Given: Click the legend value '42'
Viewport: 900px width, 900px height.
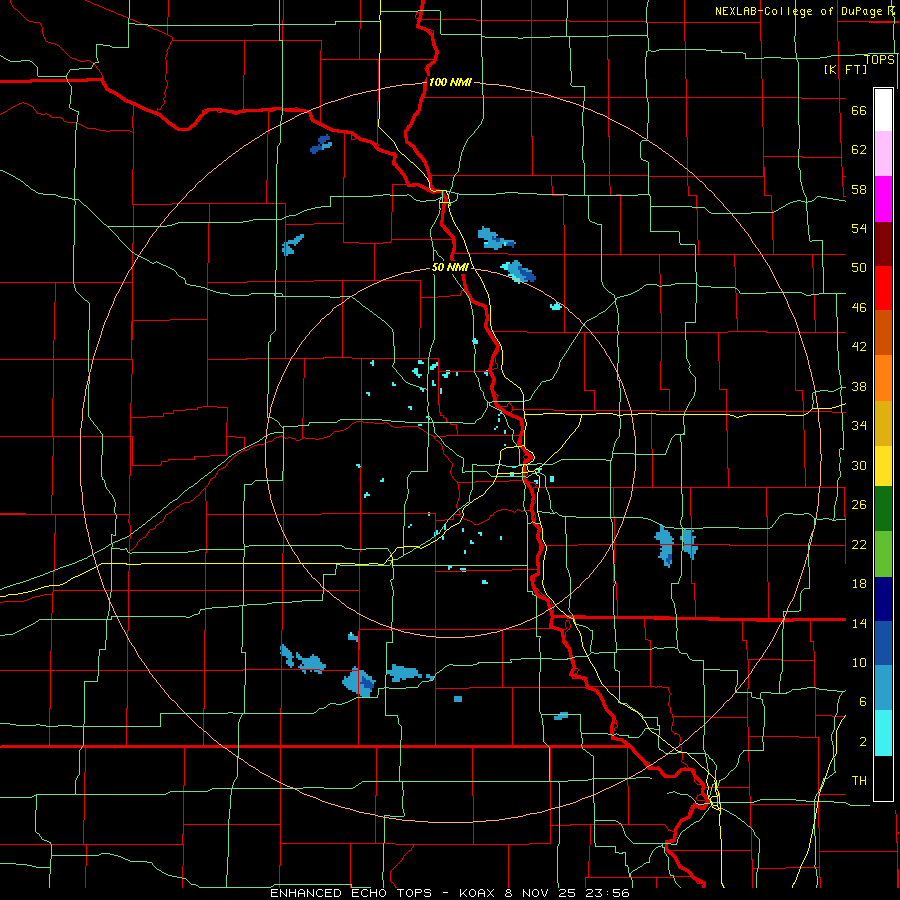Looking at the screenshot, I should point(859,346).
